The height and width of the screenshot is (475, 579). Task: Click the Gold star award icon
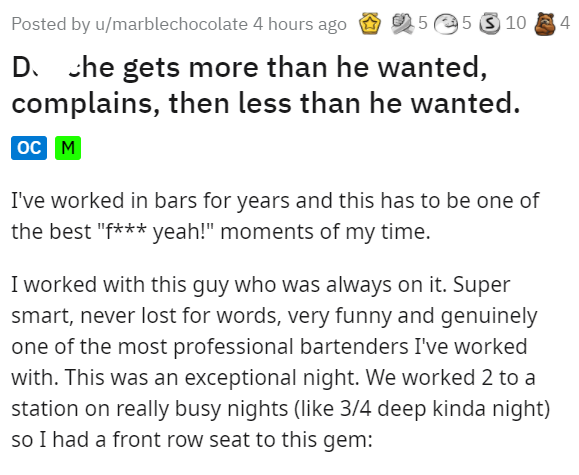[370, 24]
